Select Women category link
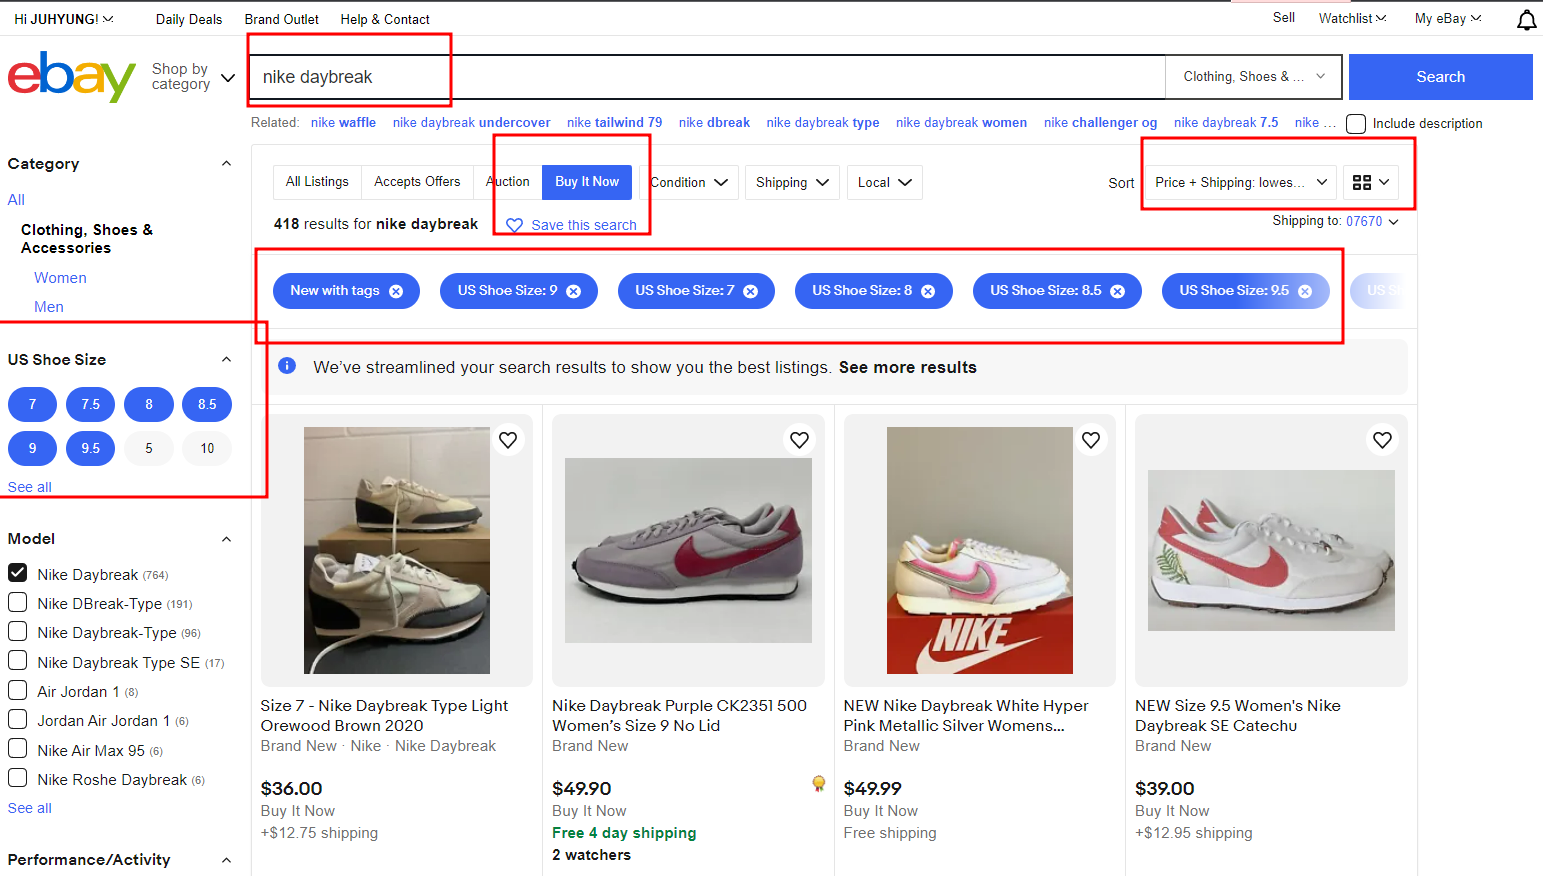 (60, 278)
